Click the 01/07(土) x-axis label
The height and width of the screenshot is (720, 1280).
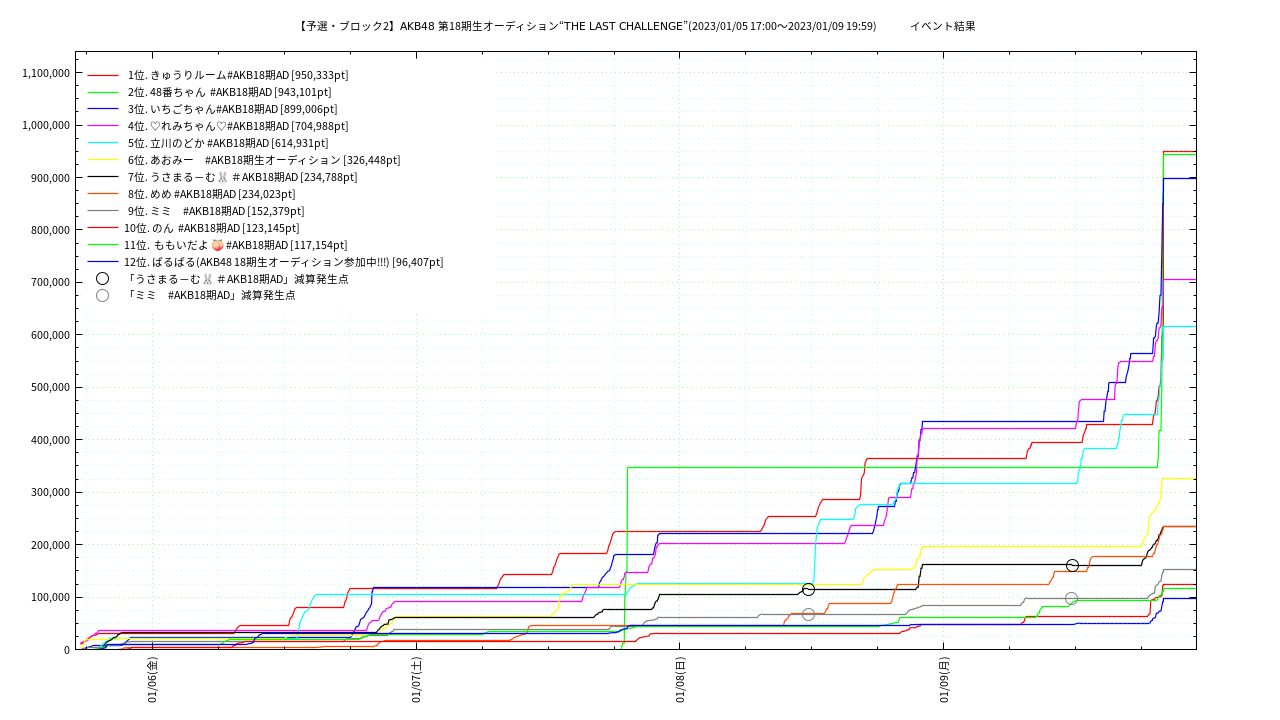[x=417, y=680]
